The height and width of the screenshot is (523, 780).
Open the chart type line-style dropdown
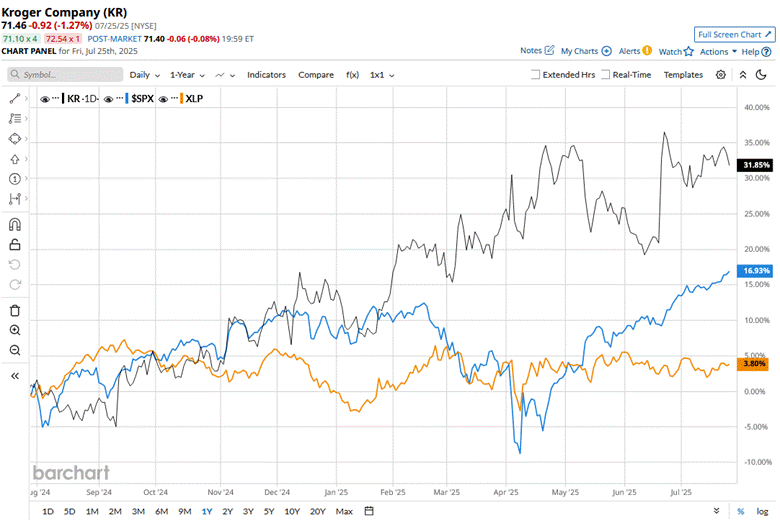pos(225,75)
